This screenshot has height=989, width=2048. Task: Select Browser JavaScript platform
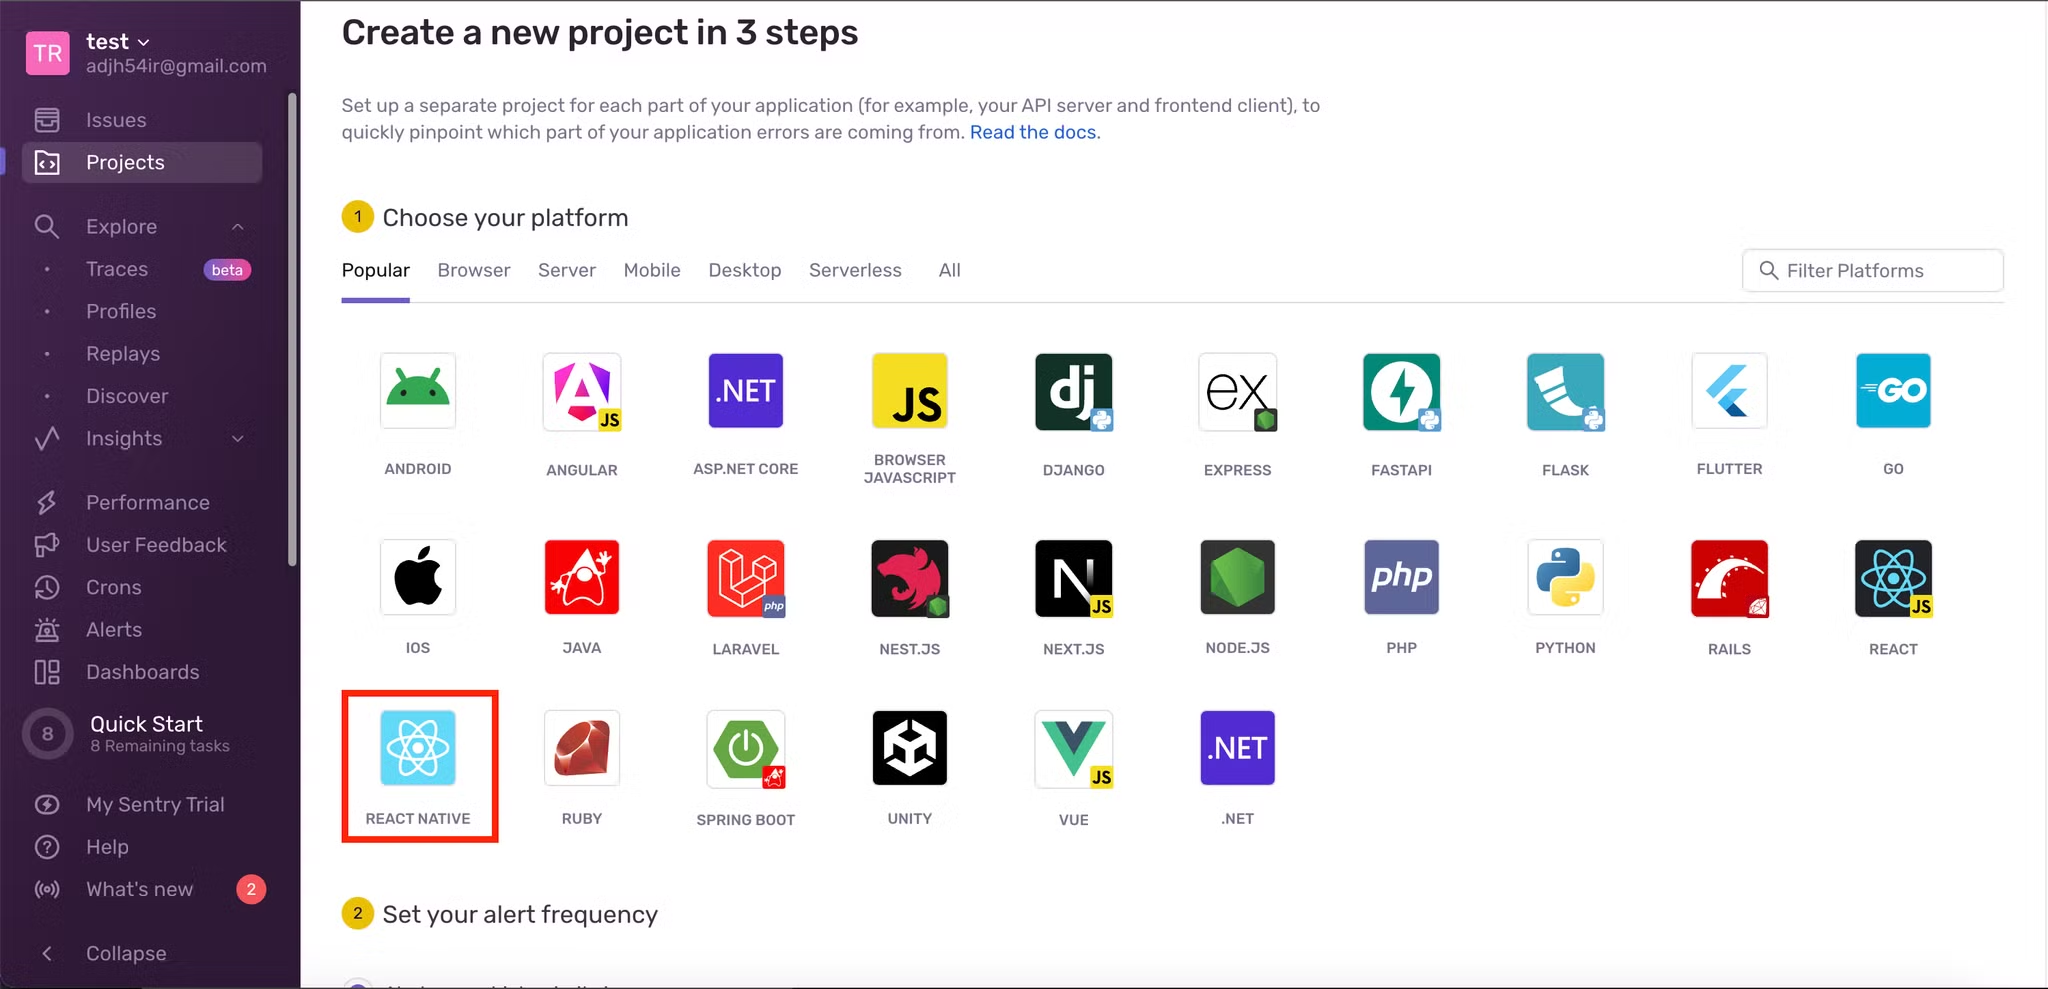pos(910,391)
